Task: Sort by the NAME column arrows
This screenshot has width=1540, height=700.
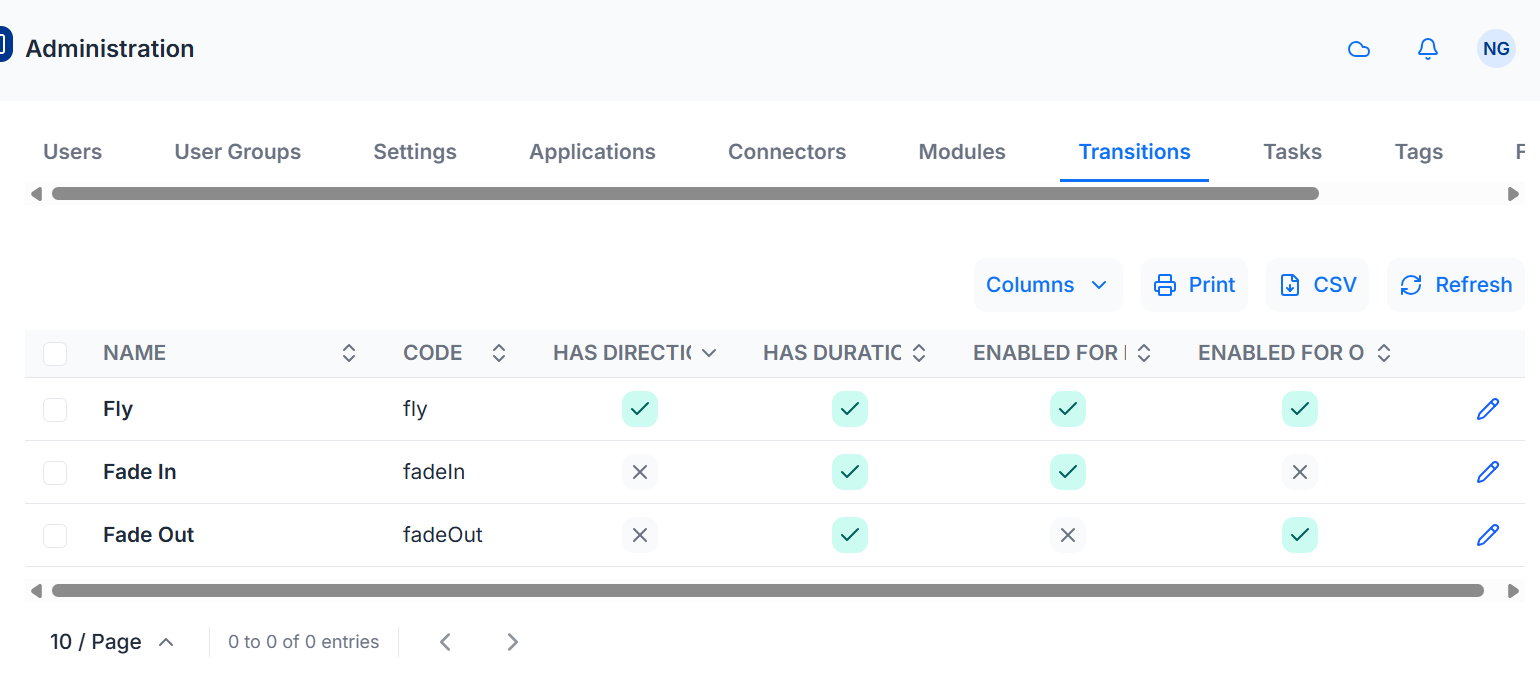Action: pos(349,353)
